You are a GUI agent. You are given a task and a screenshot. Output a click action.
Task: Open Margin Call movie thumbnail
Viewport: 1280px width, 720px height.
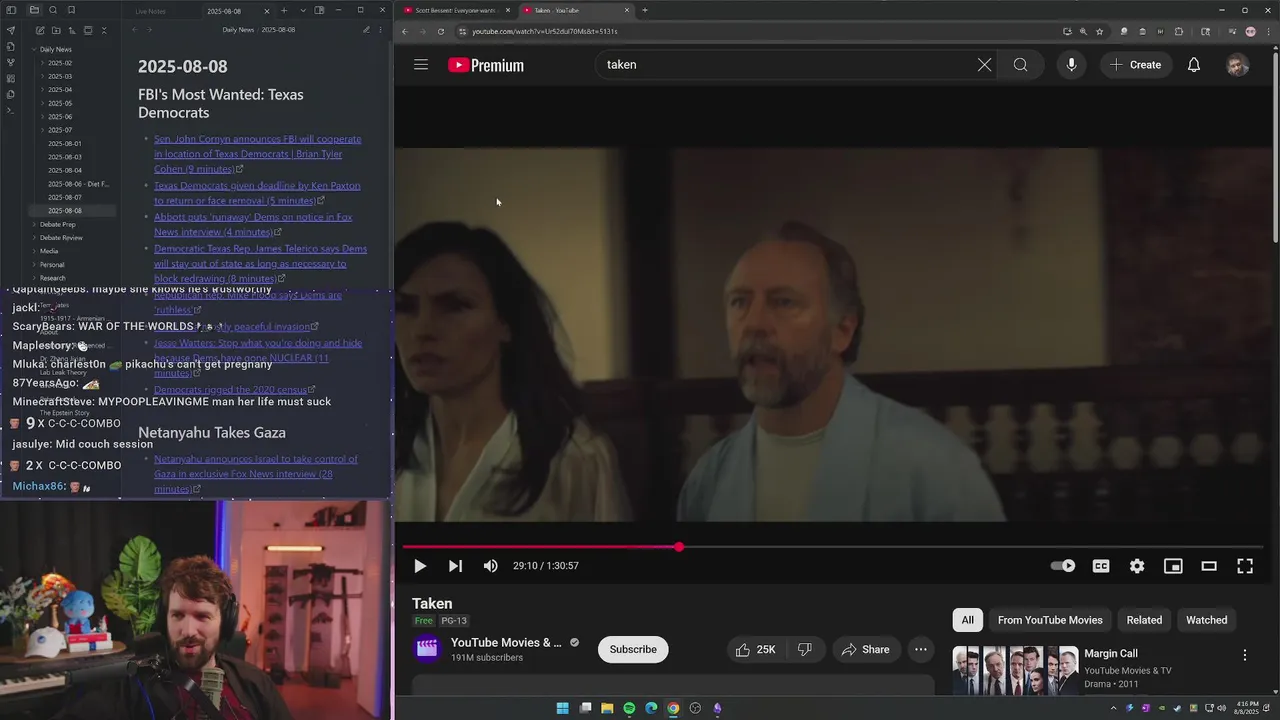pyautogui.click(x=1015, y=671)
